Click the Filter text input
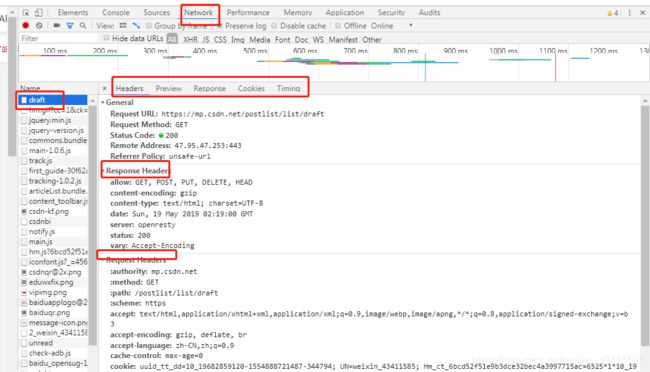 point(58,39)
